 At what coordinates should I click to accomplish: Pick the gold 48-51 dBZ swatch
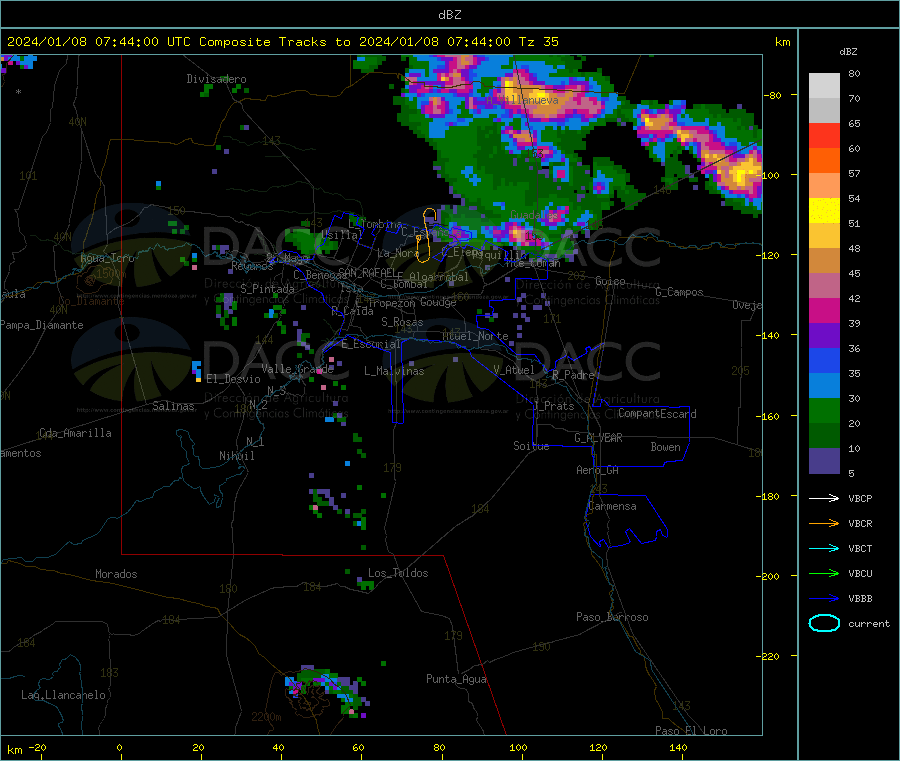(824, 235)
